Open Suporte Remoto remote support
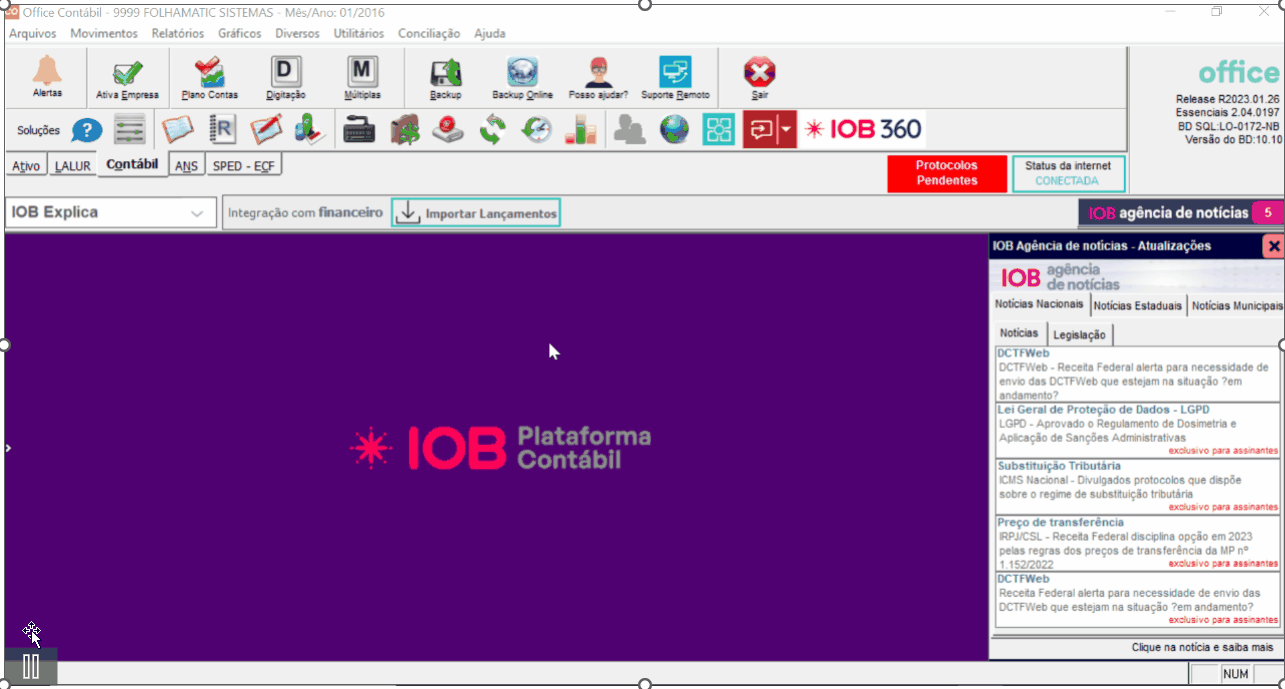Viewport: 1285px width, 689px height. (675, 76)
